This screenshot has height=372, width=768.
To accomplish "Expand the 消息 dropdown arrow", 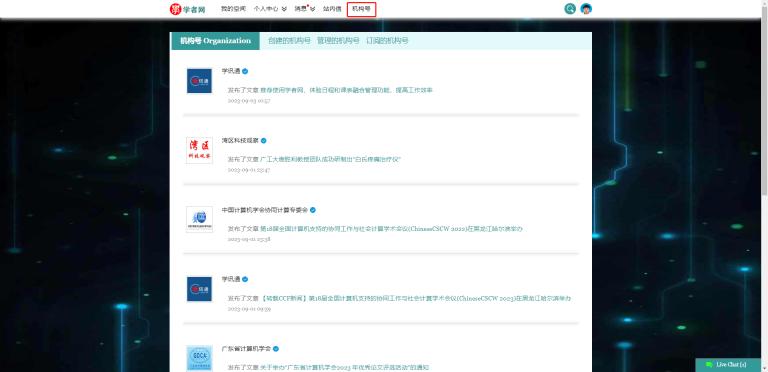I will [x=312, y=9].
